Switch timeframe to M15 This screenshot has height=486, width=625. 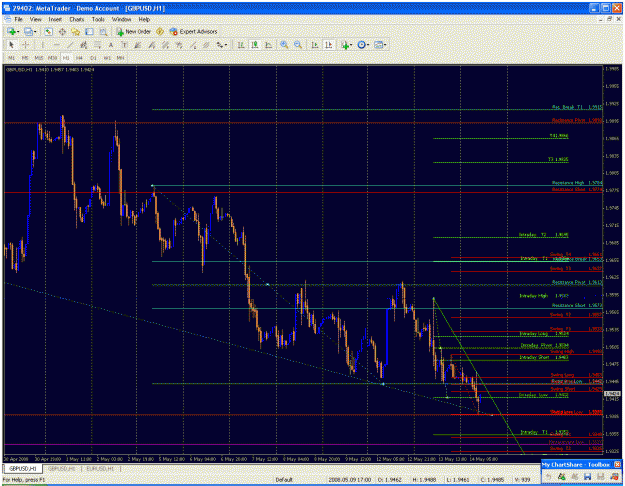[39, 58]
